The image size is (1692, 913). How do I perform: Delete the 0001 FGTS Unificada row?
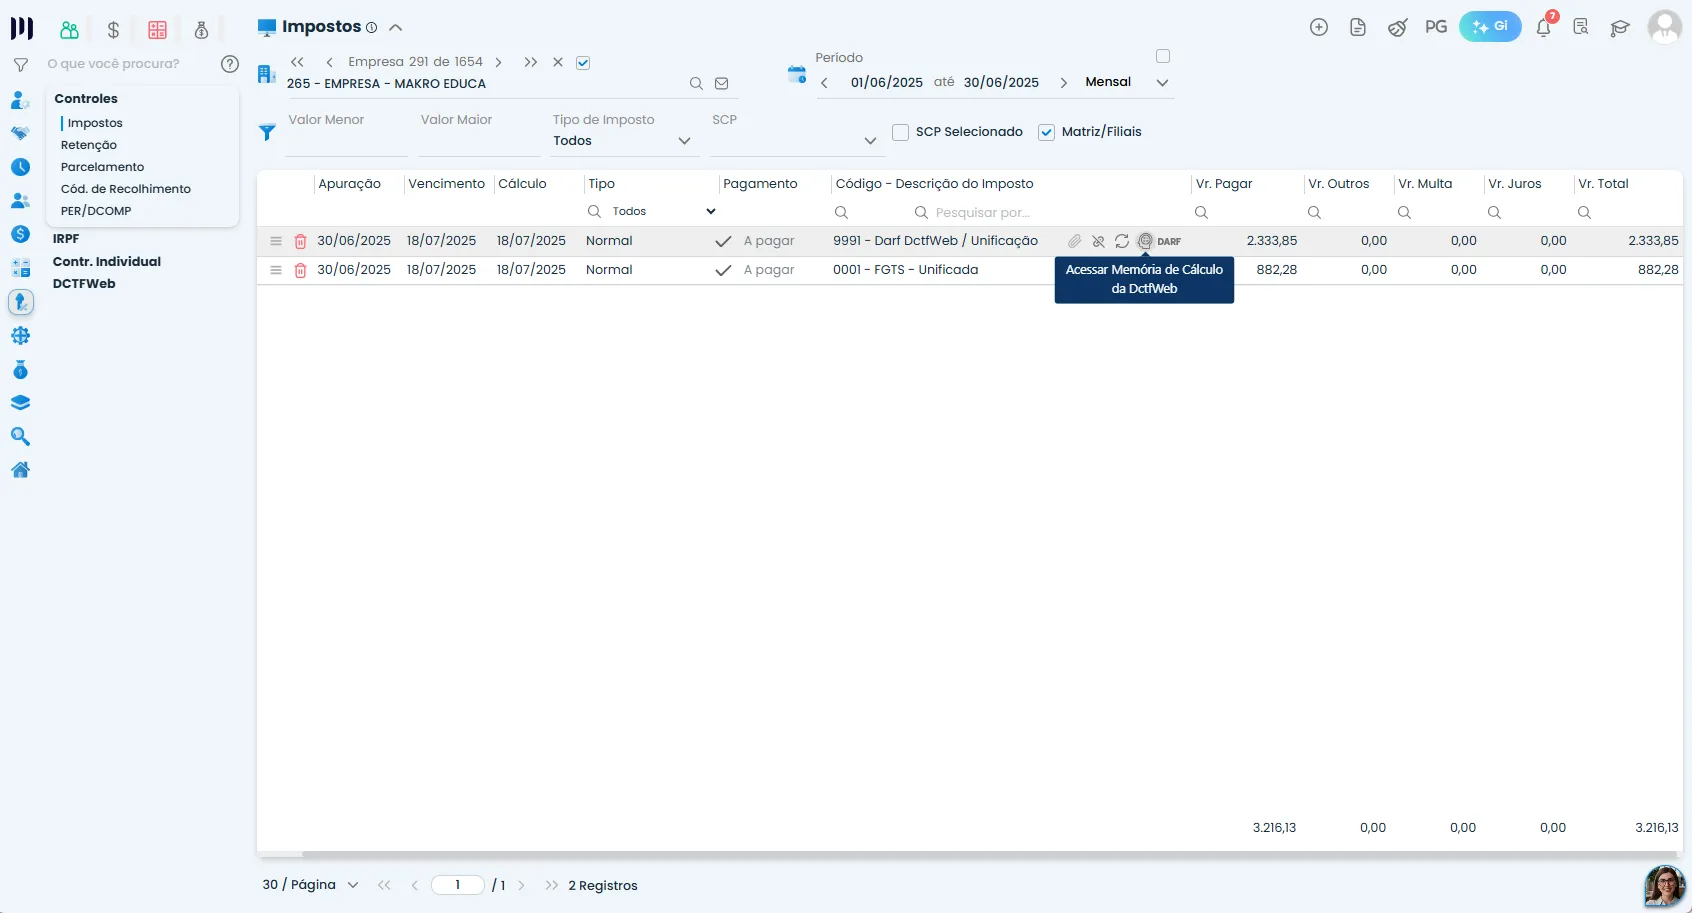pos(300,270)
